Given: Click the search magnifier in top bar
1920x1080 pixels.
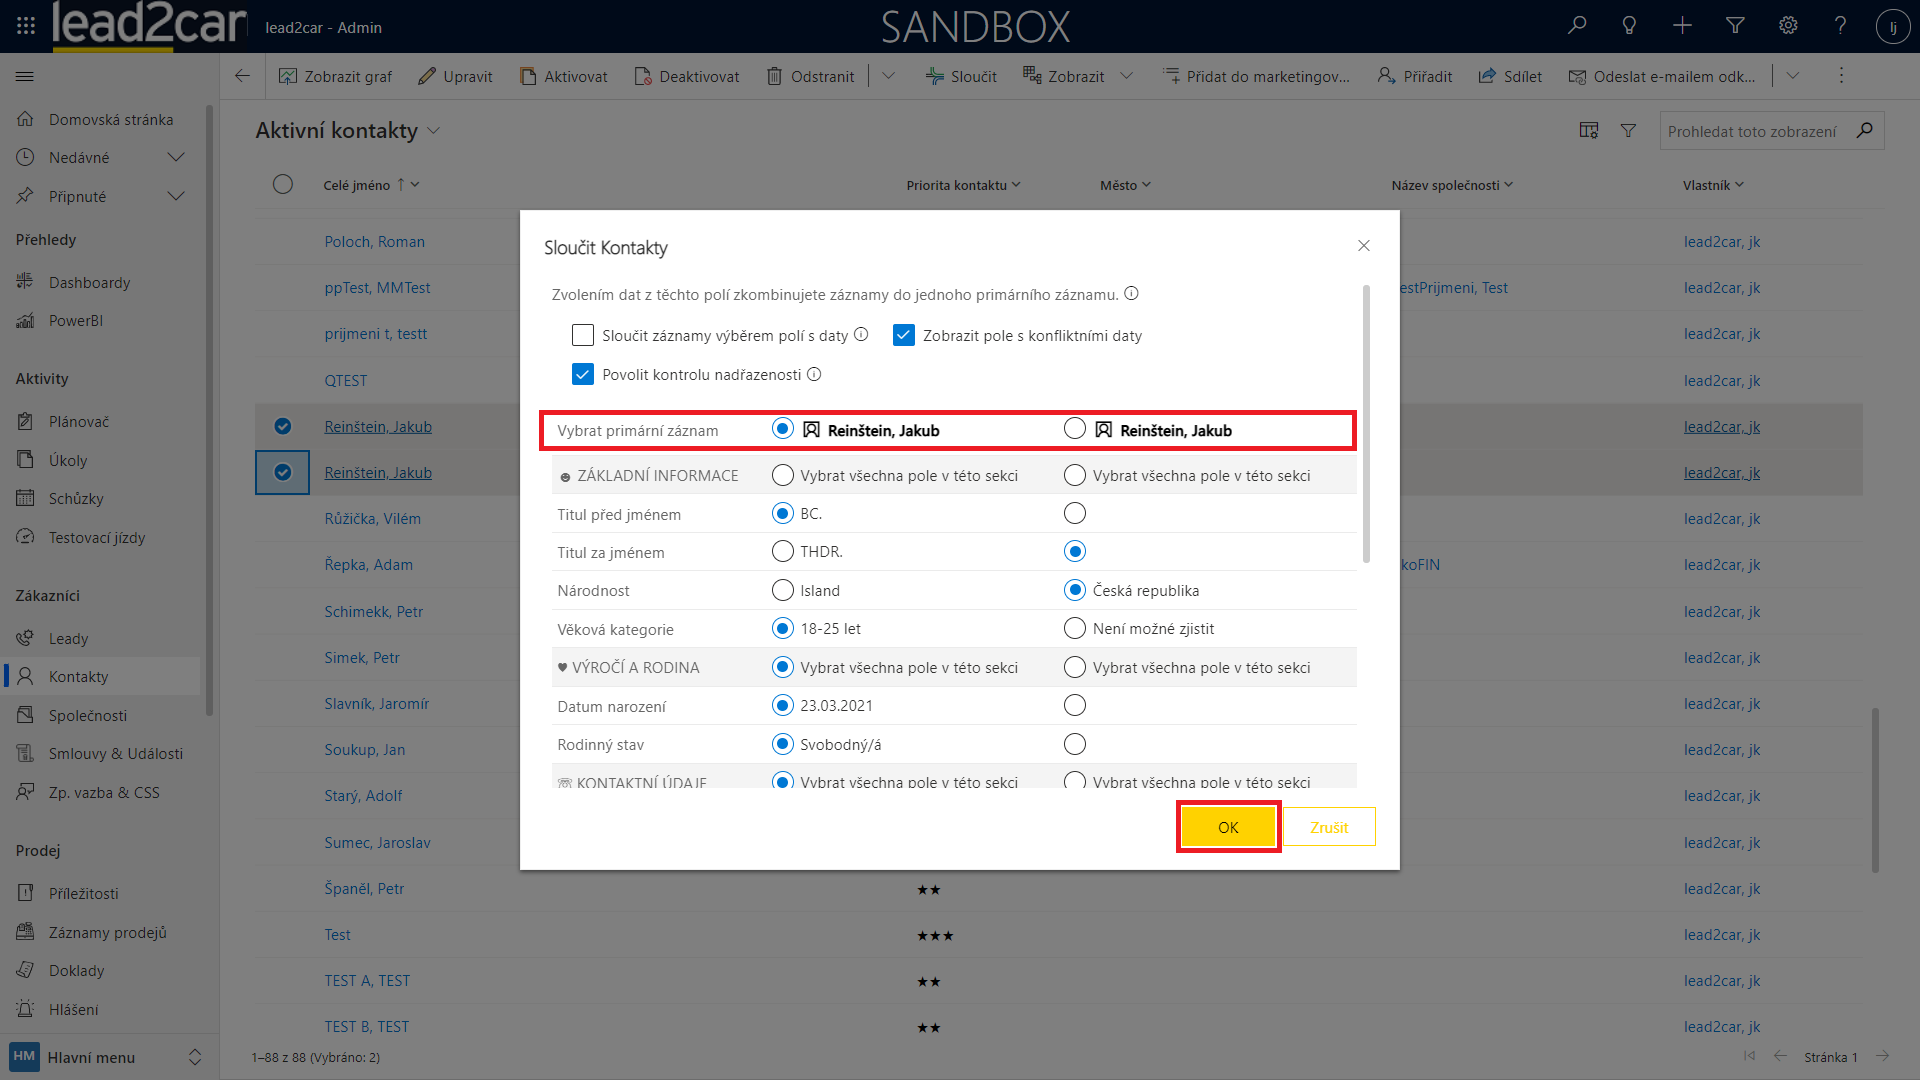Looking at the screenshot, I should [x=1577, y=26].
